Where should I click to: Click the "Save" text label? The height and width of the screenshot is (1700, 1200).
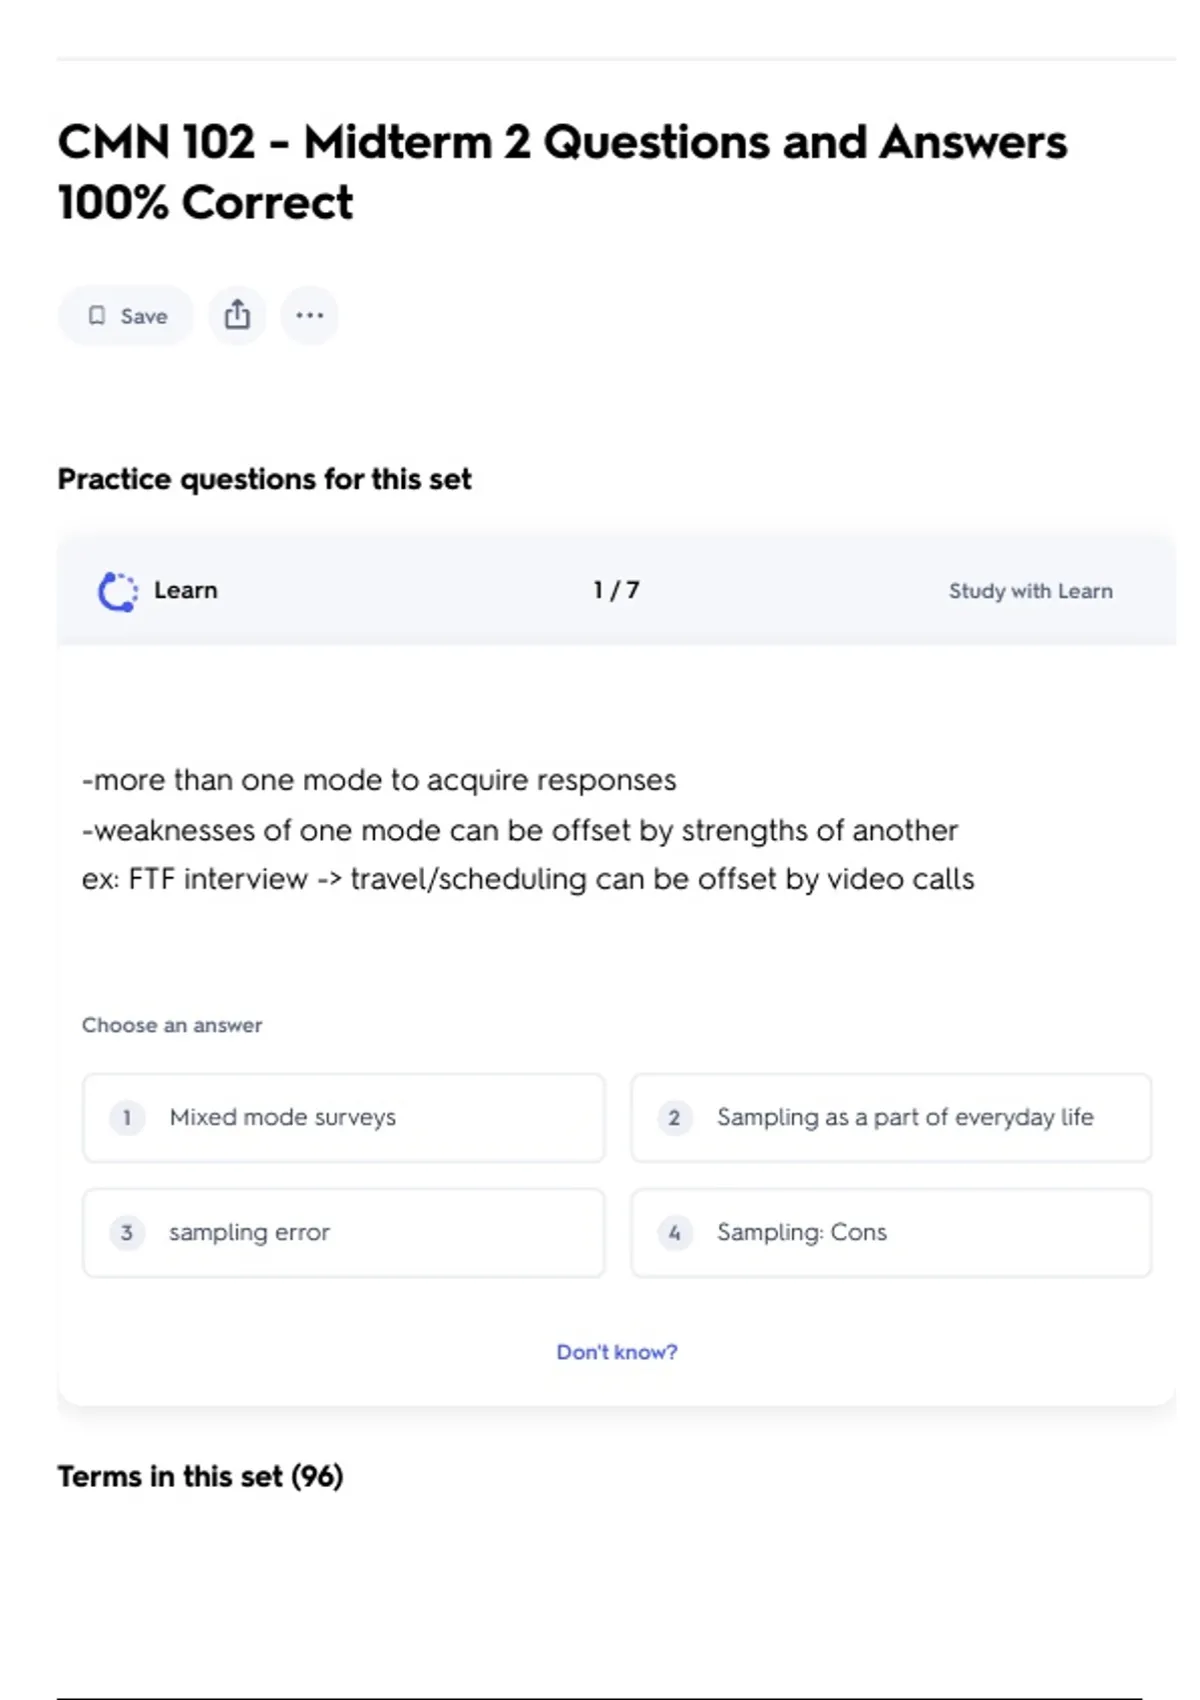tap(144, 316)
